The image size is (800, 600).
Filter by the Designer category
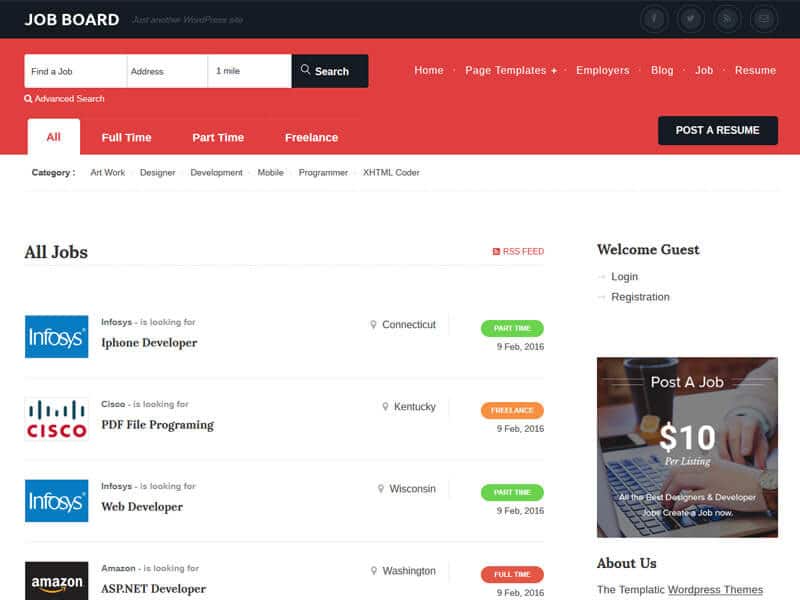click(157, 173)
